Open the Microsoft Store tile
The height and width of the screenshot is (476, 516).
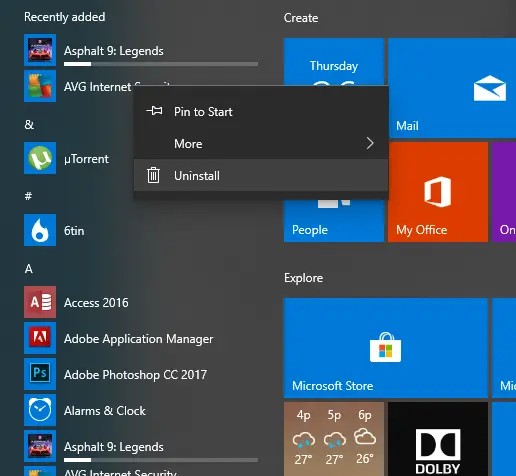tap(386, 348)
